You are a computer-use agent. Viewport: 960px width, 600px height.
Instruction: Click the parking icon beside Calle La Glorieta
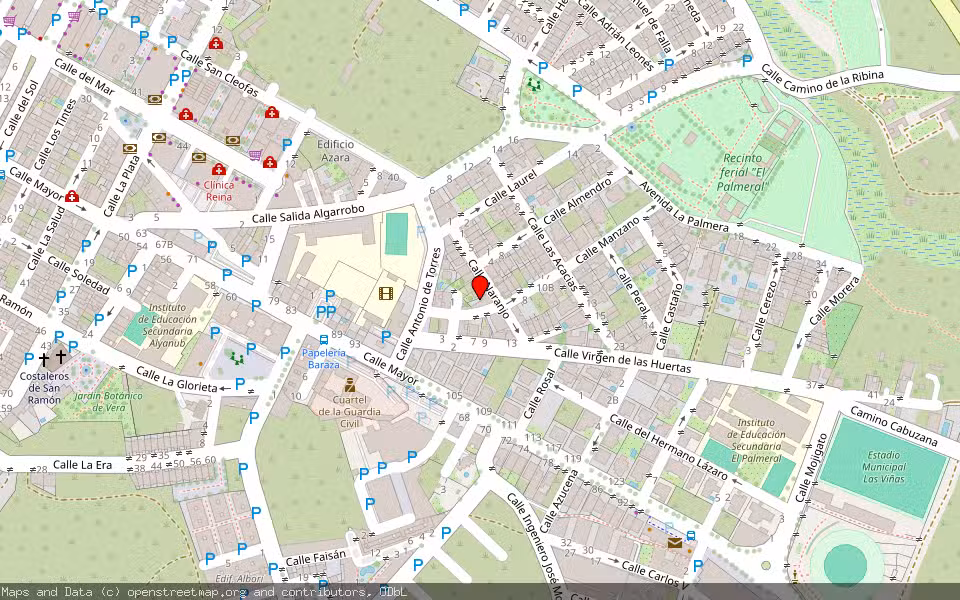point(240,384)
